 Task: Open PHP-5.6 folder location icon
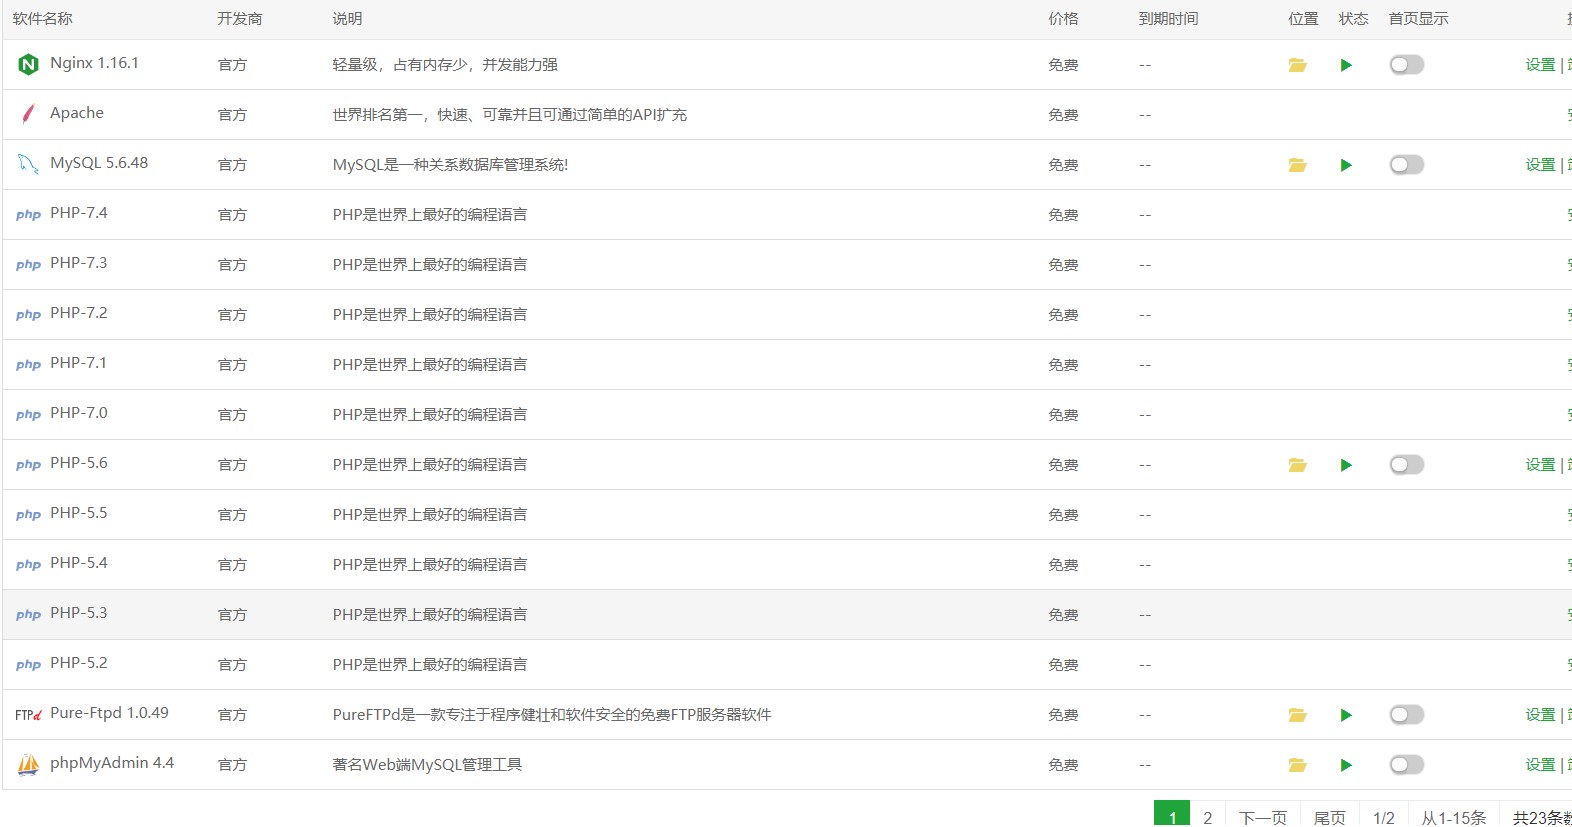(1297, 465)
